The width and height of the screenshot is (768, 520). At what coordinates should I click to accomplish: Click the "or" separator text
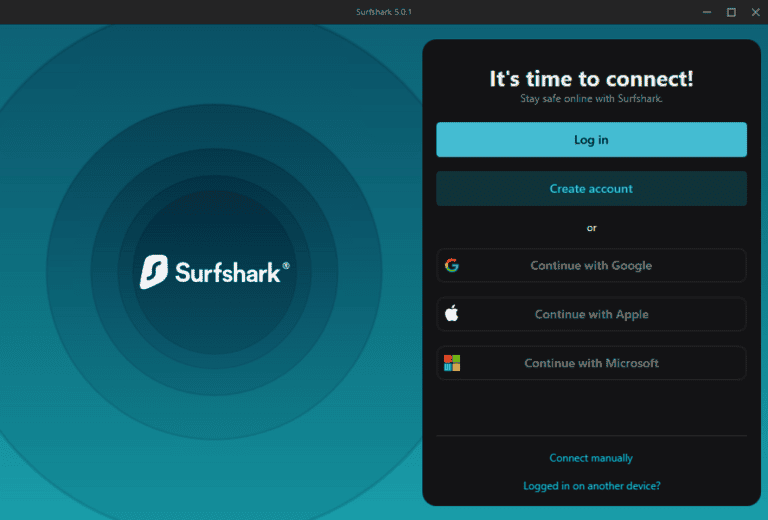coord(591,228)
